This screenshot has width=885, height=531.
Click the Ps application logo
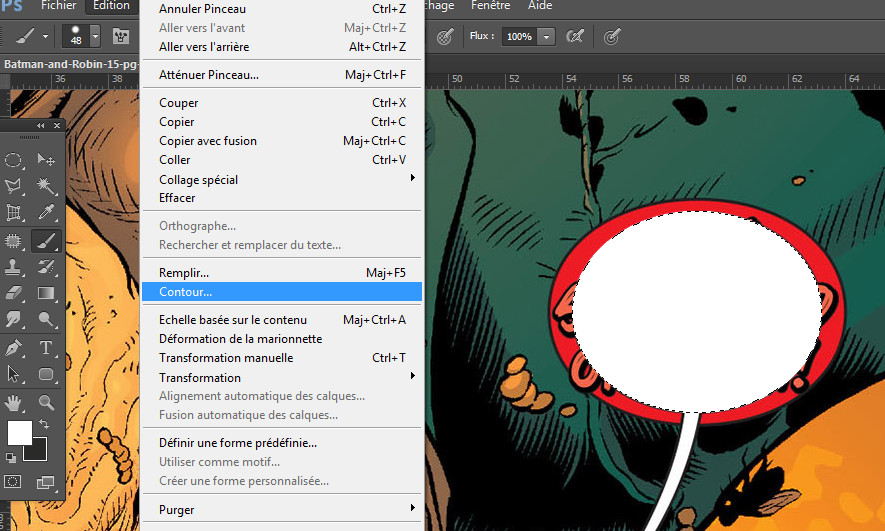coord(12,6)
